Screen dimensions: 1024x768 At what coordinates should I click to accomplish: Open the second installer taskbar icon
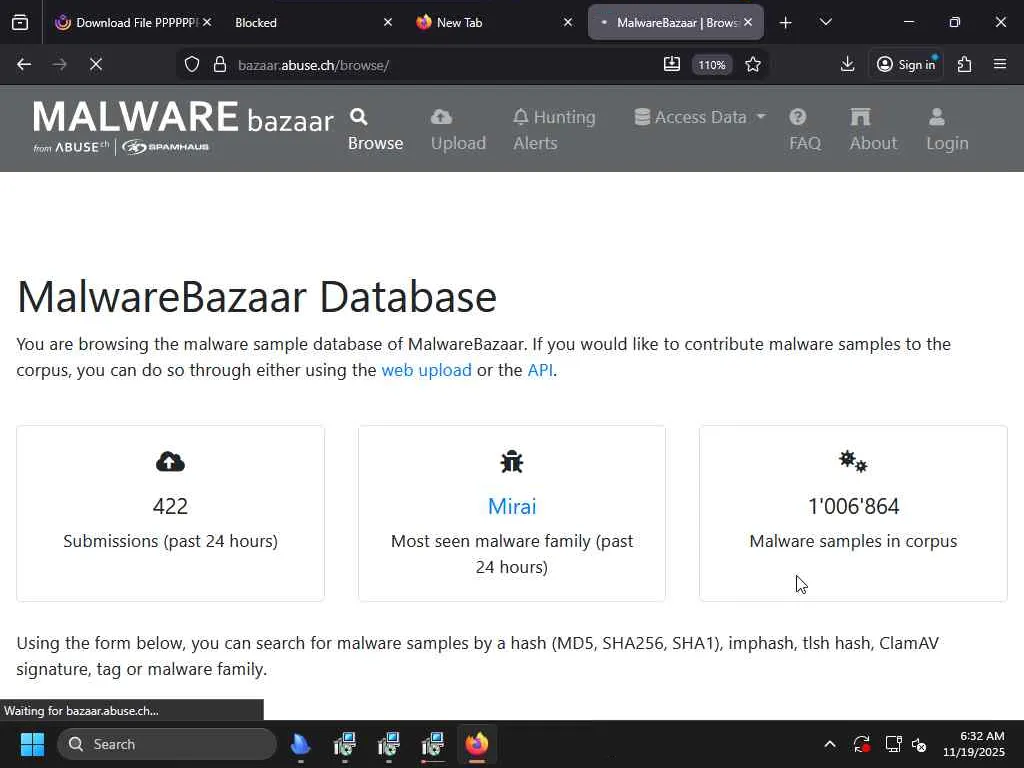click(389, 744)
